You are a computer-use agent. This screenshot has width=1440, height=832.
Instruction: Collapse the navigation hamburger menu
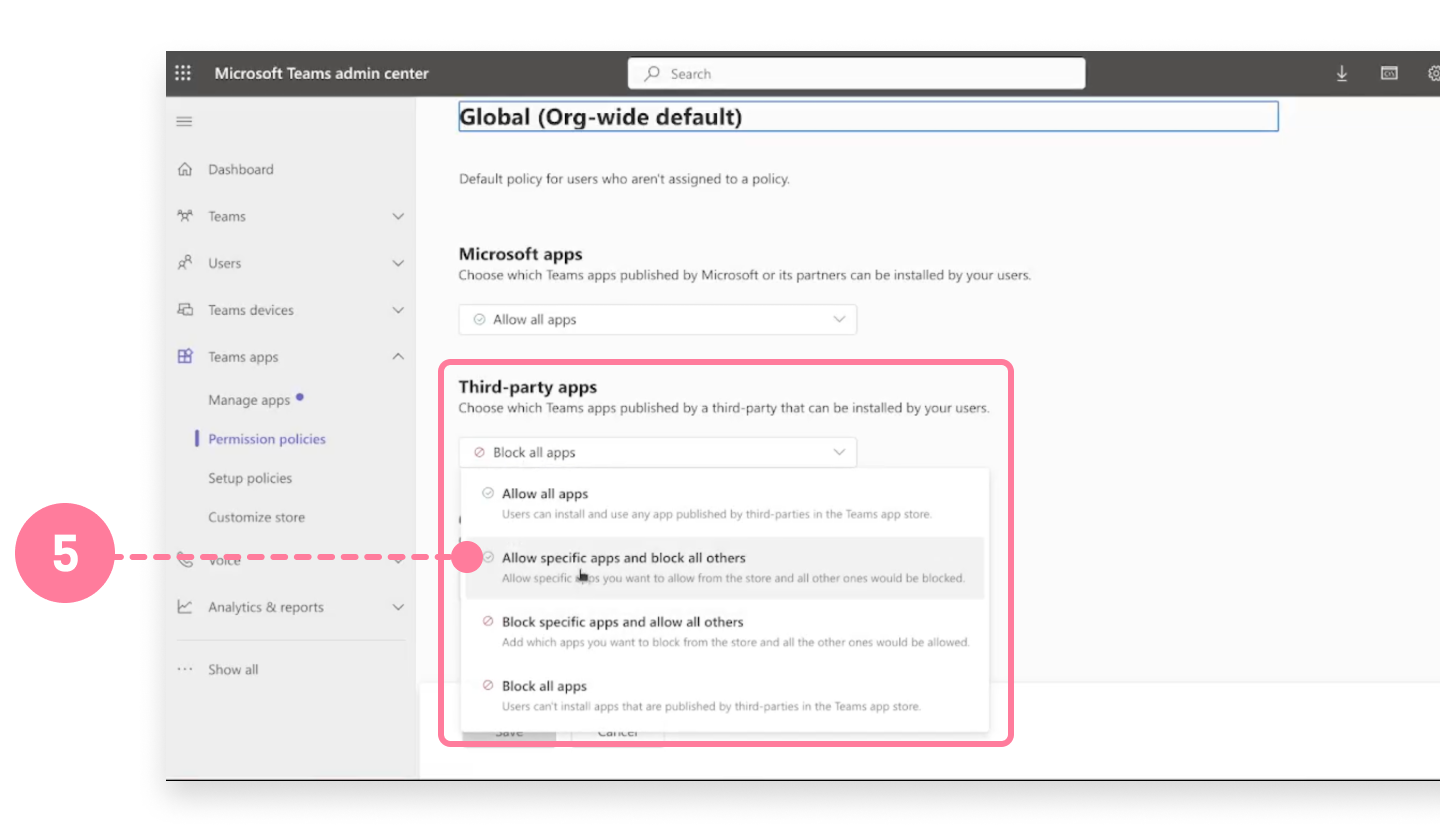(x=184, y=121)
